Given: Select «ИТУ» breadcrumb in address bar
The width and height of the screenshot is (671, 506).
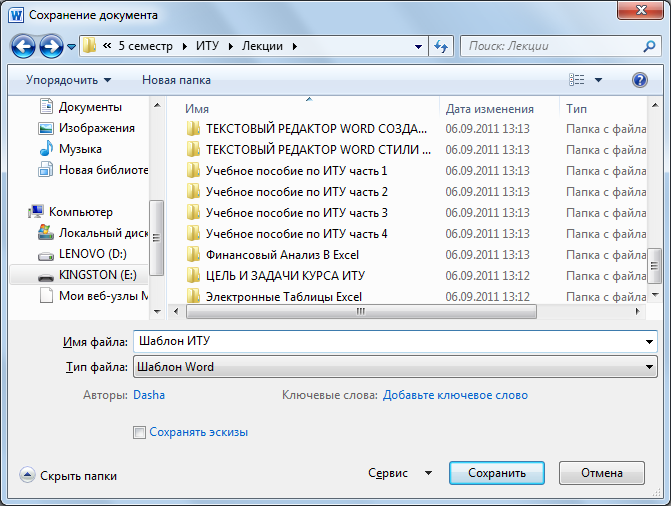Looking at the screenshot, I should click(207, 46).
